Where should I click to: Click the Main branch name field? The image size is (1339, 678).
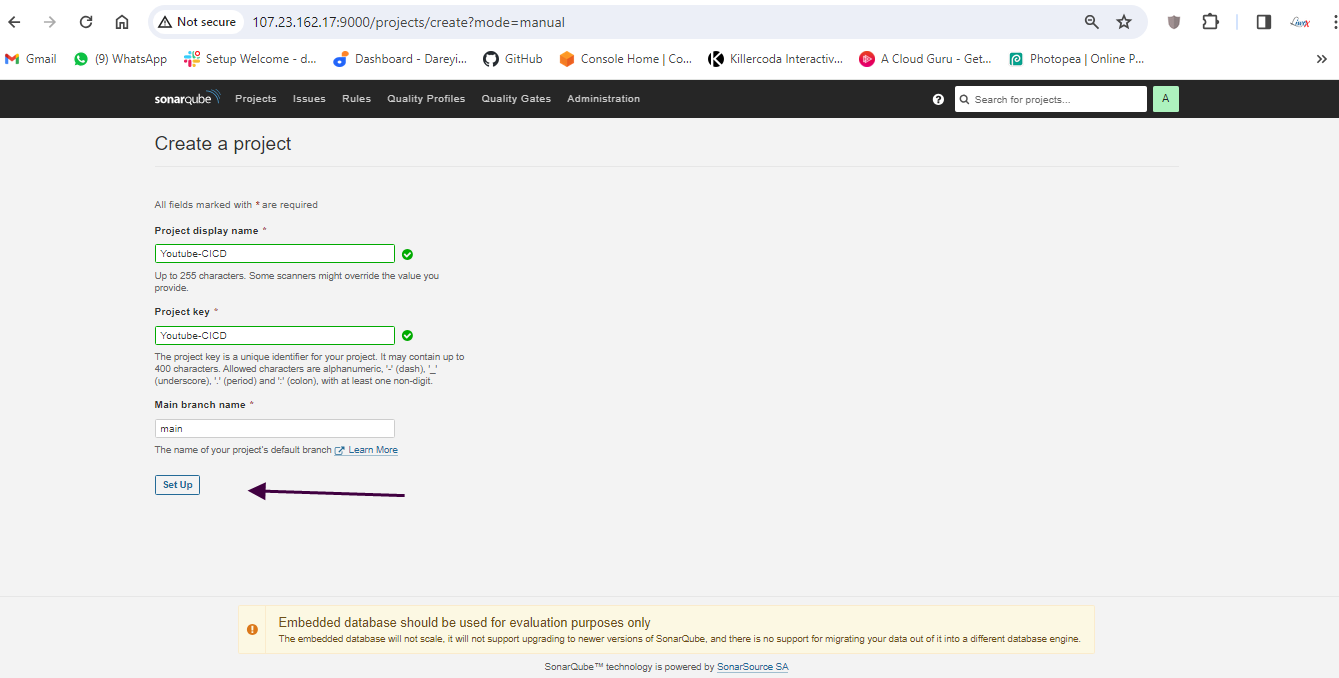click(274, 428)
